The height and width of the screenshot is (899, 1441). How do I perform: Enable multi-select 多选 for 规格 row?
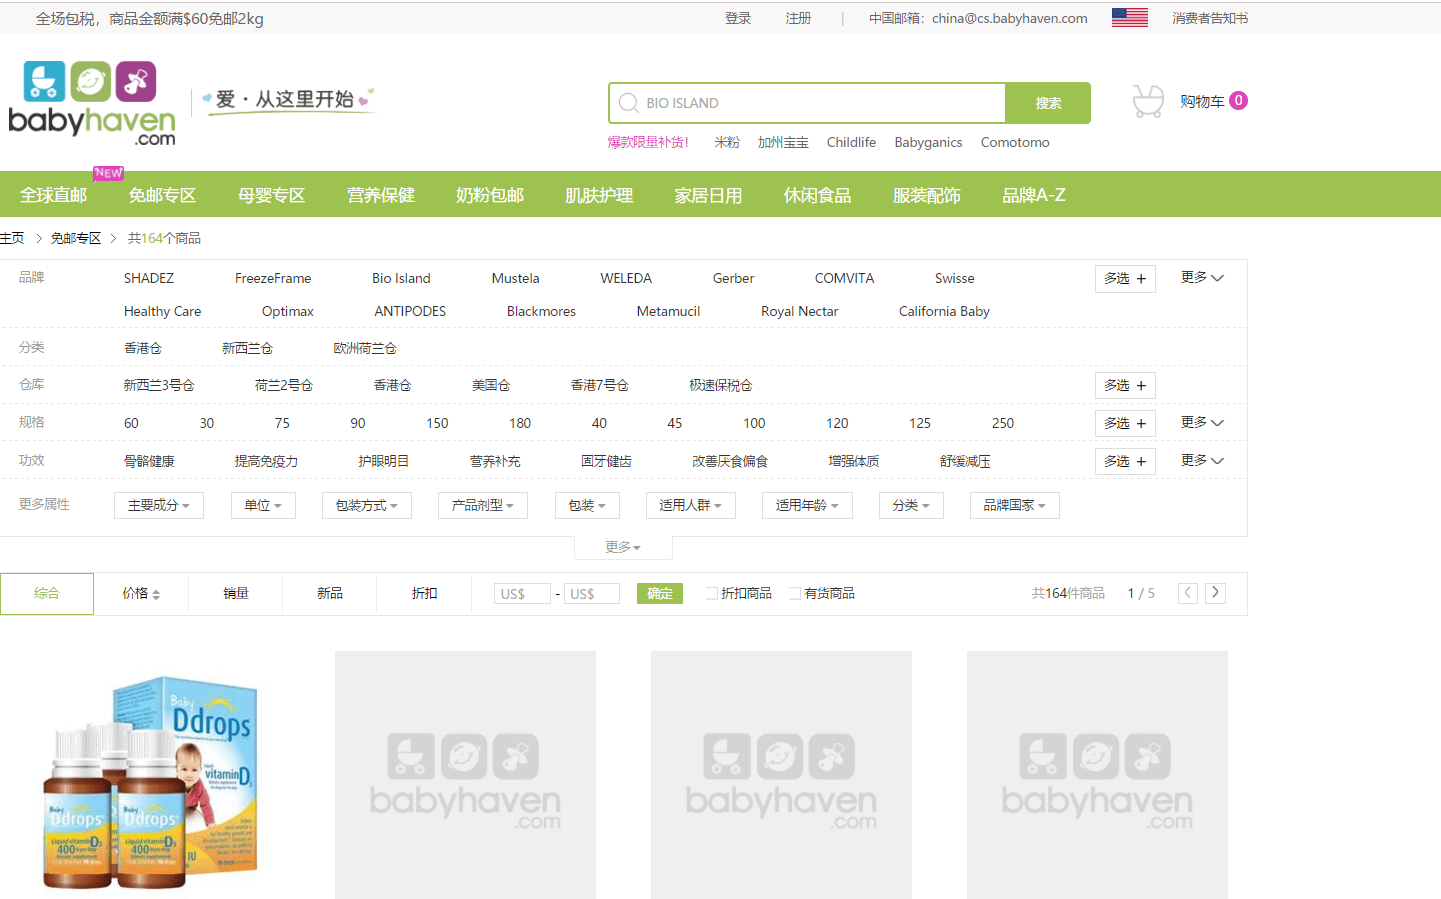(1125, 423)
